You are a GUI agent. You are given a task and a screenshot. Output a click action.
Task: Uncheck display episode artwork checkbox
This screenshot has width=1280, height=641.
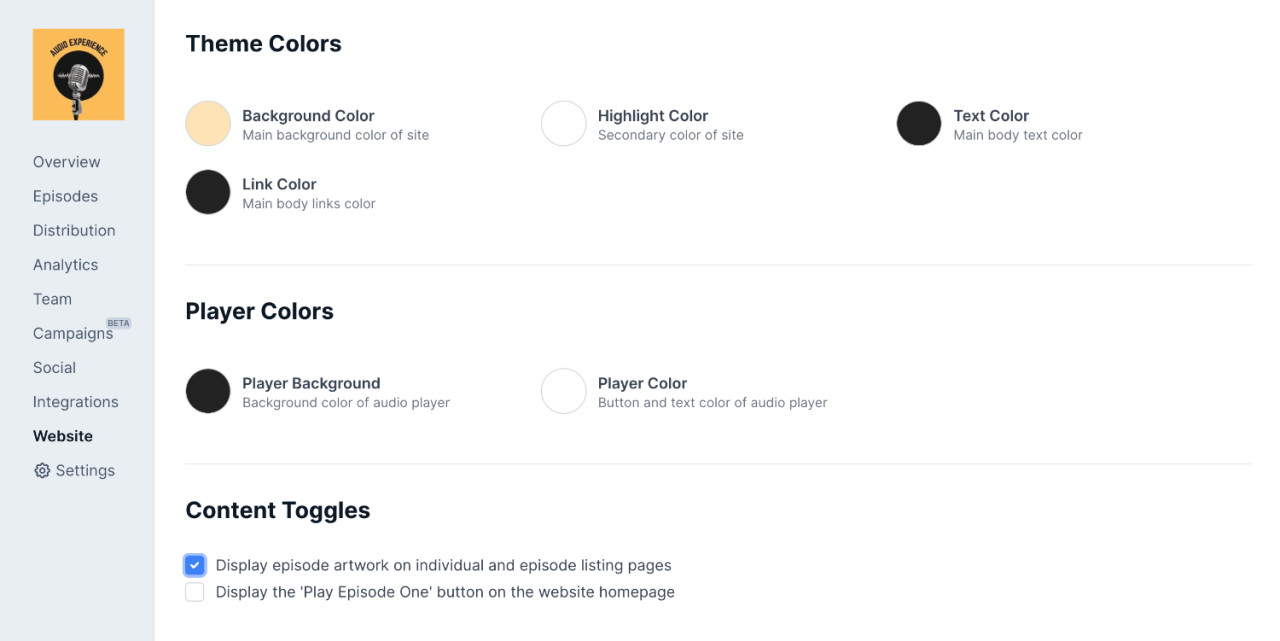(x=195, y=566)
